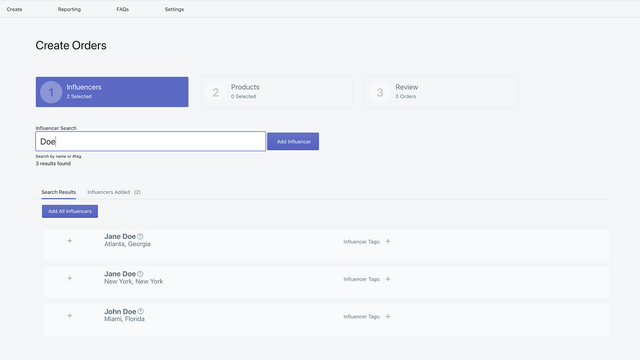Add influencer tag for Jane Doe, New York
This screenshot has width=640, height=360.
(388, 279)
